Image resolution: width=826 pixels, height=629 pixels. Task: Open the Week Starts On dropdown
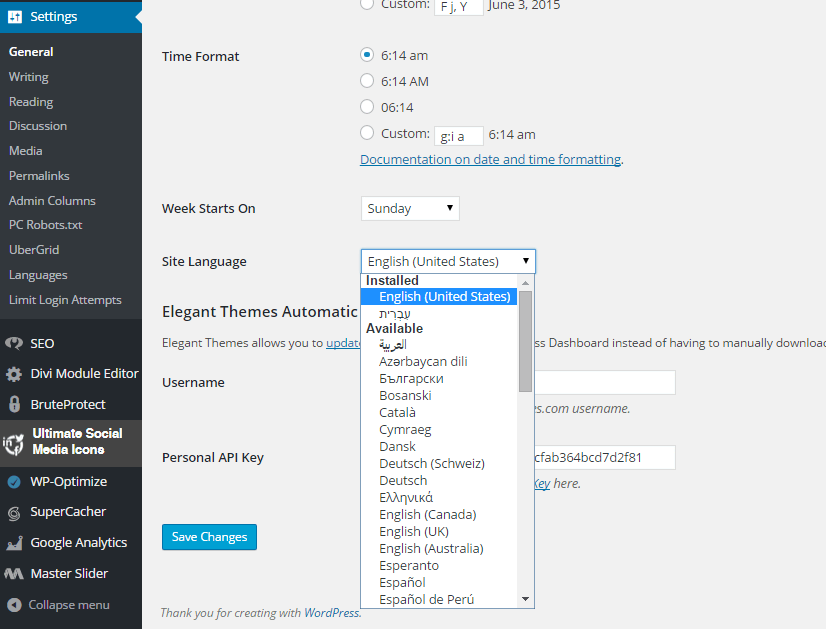(409, 208)
